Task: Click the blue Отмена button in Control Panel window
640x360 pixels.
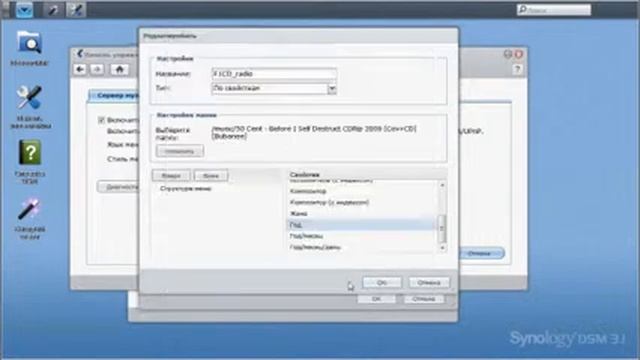Action: tap(481, 253)
